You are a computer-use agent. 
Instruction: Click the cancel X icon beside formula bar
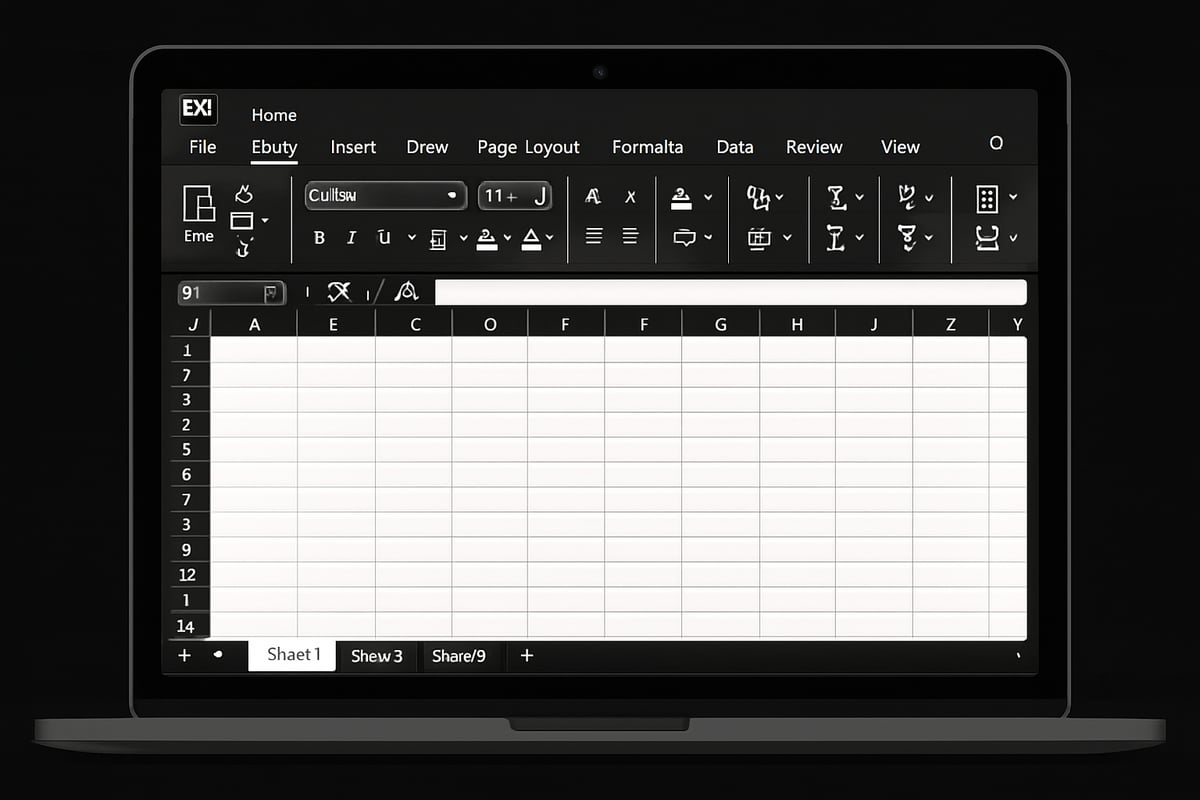340,292
